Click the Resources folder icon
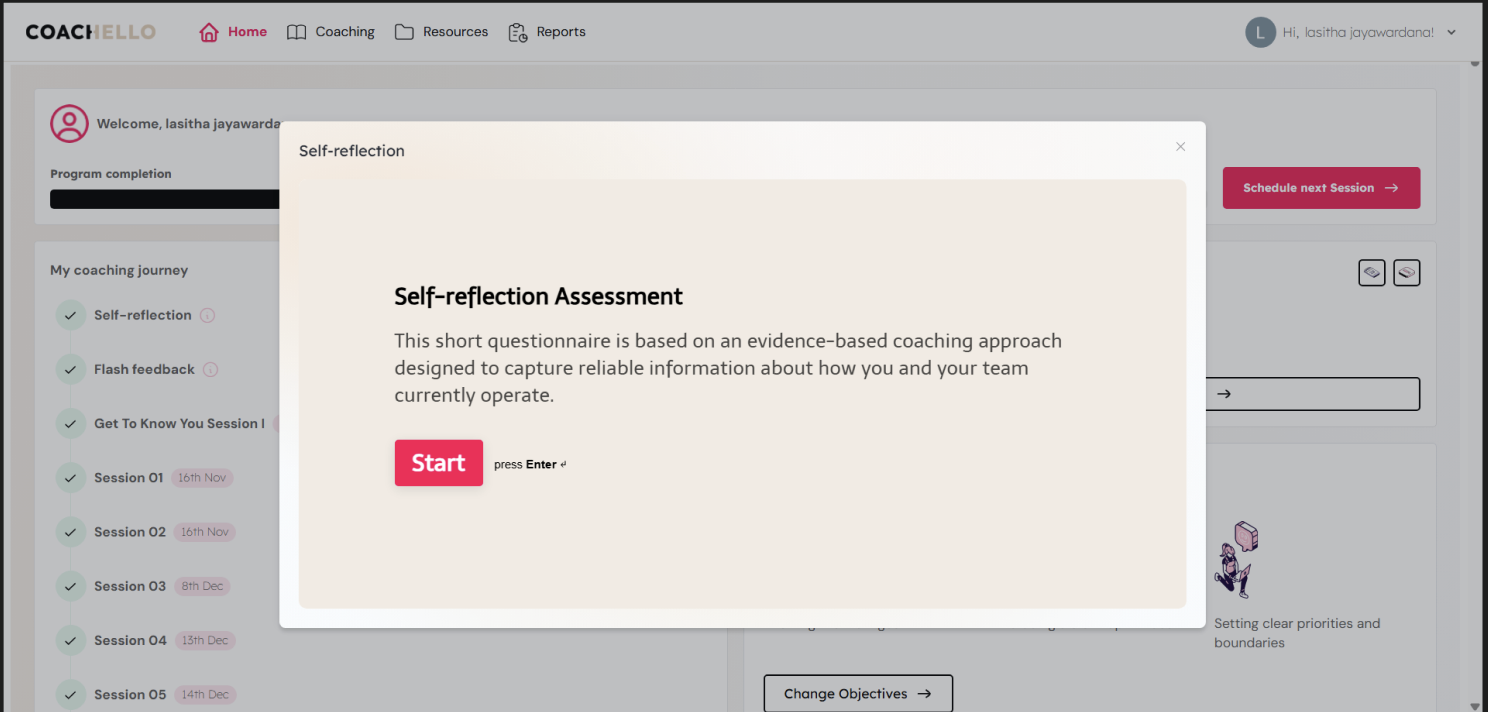1488x712 pixels. point(404,32)
